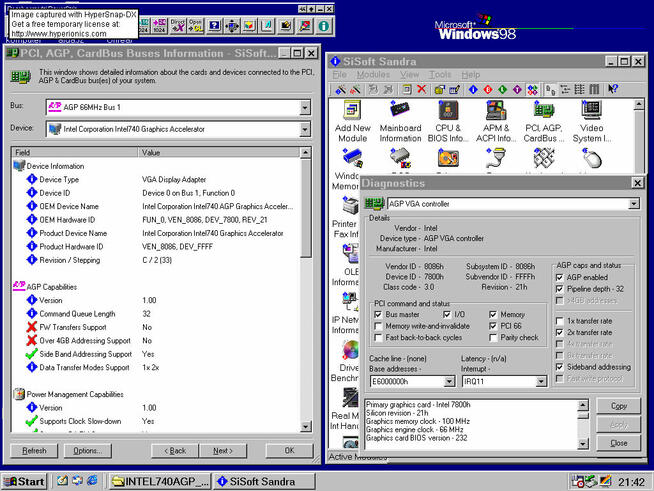Click the DirectX toolbar button

(x=178, y=26)
